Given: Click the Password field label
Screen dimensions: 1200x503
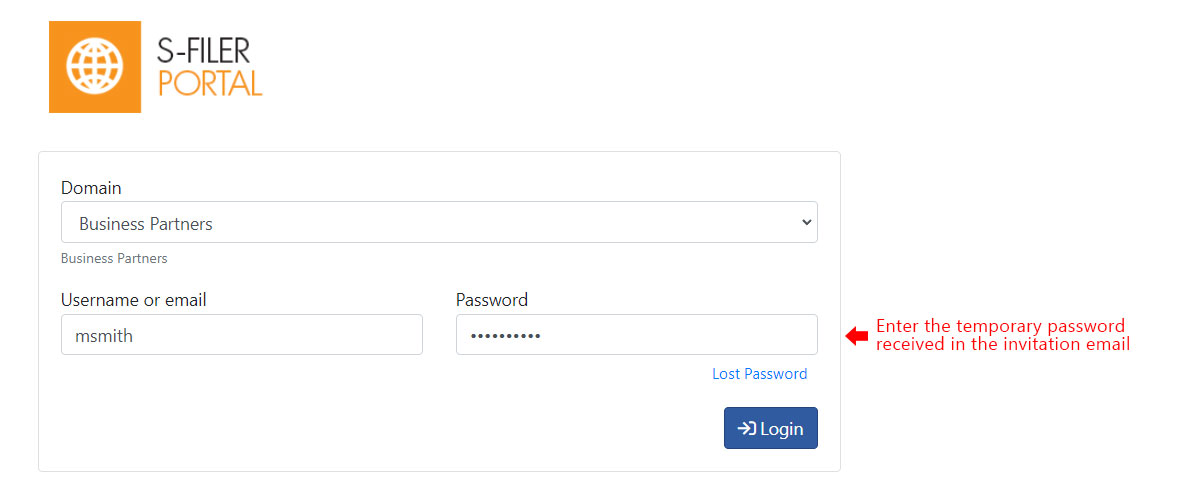Looking at the screenshot, I should click(x=492, y=300).
